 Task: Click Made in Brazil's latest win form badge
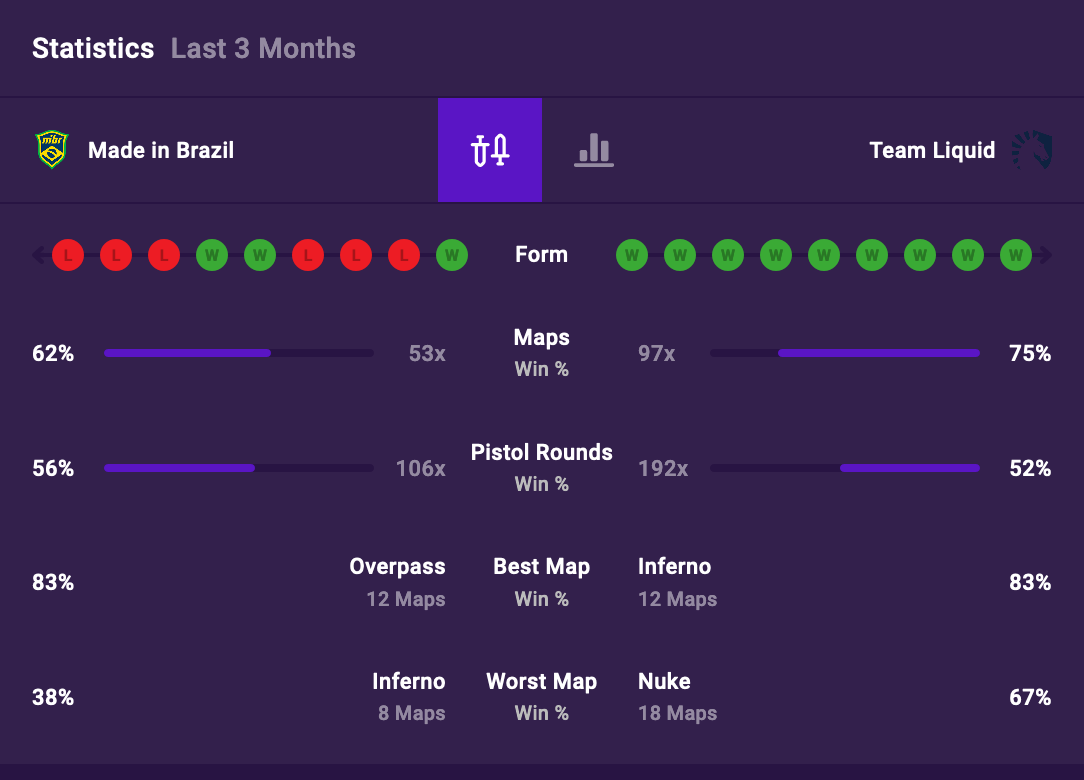[452, 255]
